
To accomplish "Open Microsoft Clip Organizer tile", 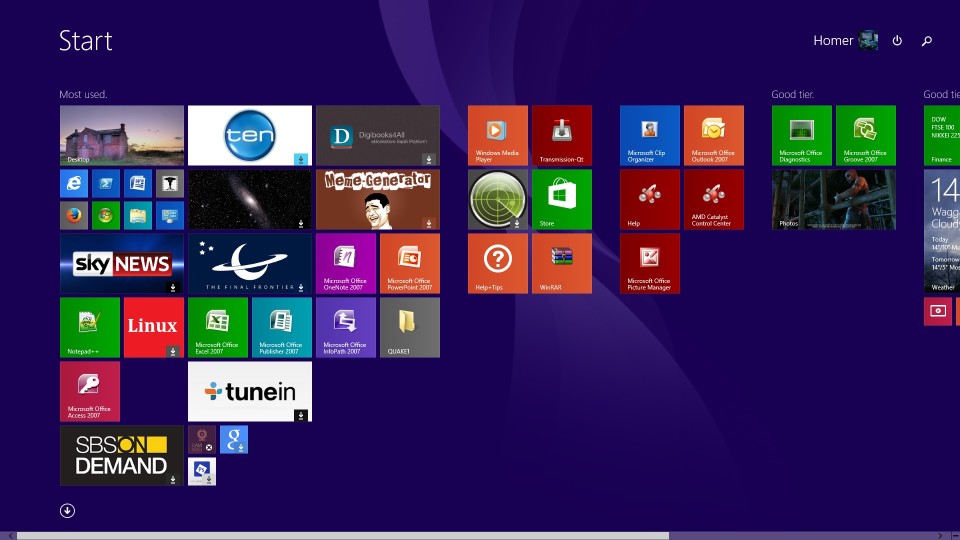I will pyautogui.click(x=650, y=135).
